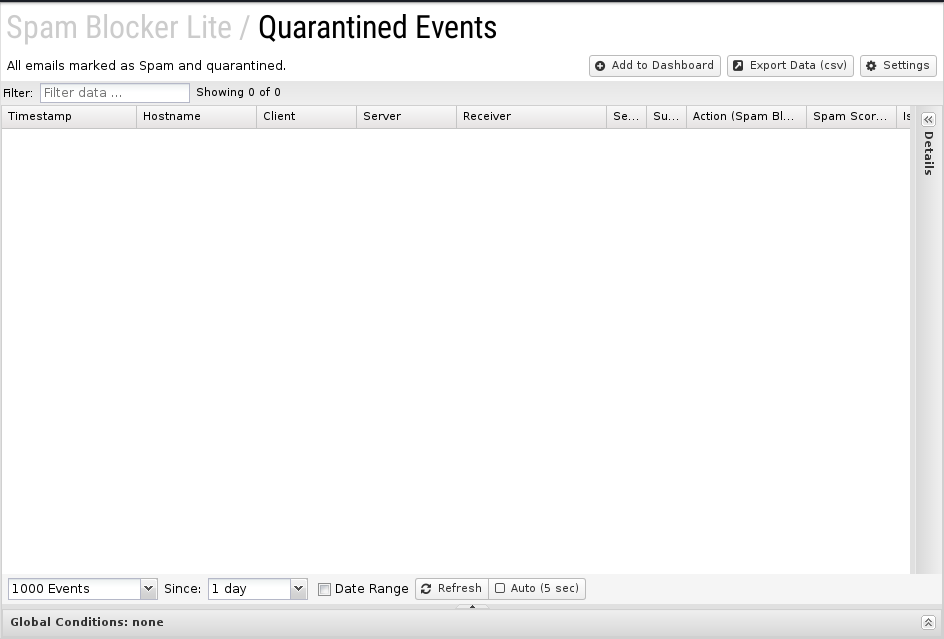
Task: Click the vertical Details panel label
Action: click(x=928, y=153)
